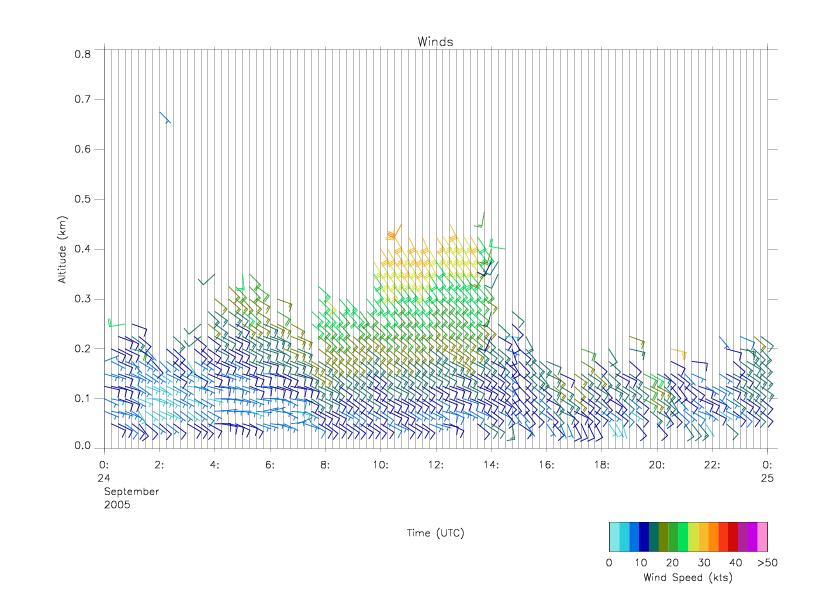Select the "12:" time tick label

click(436, 465)
